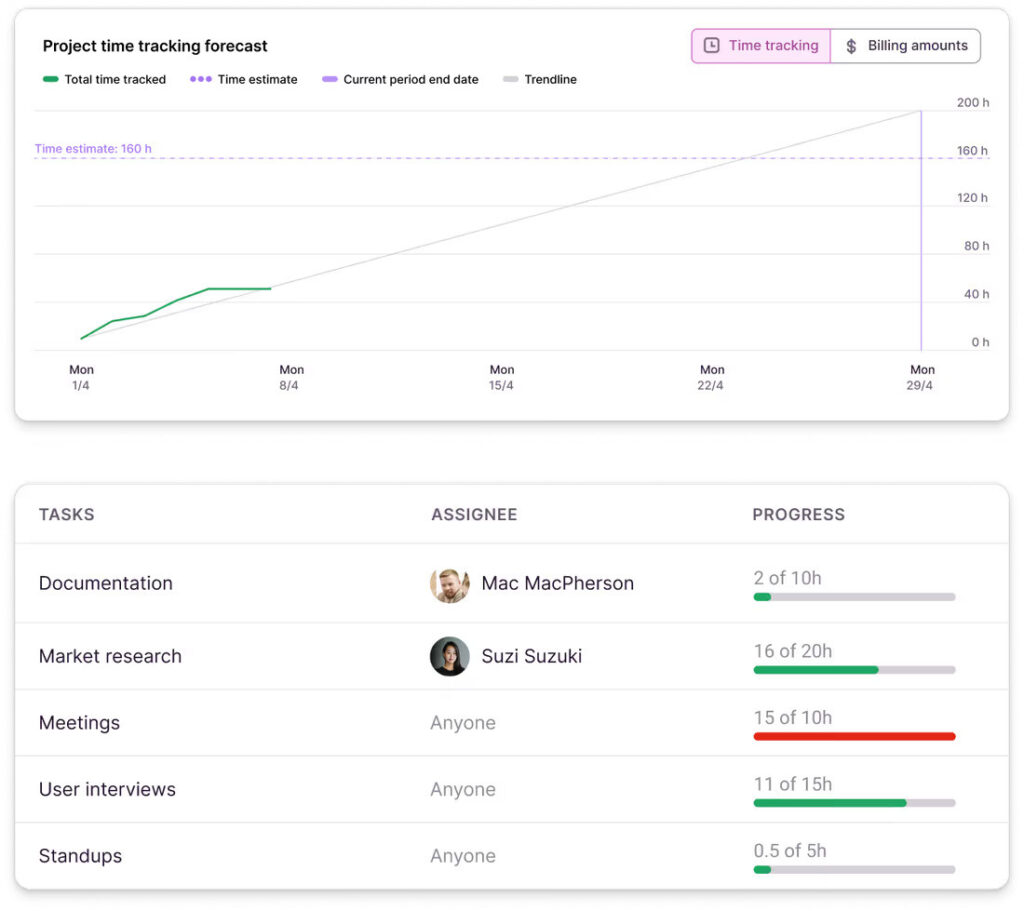Switch to the Billing amounts view
Screen dimensions: 1024x911
click(906, 46)
